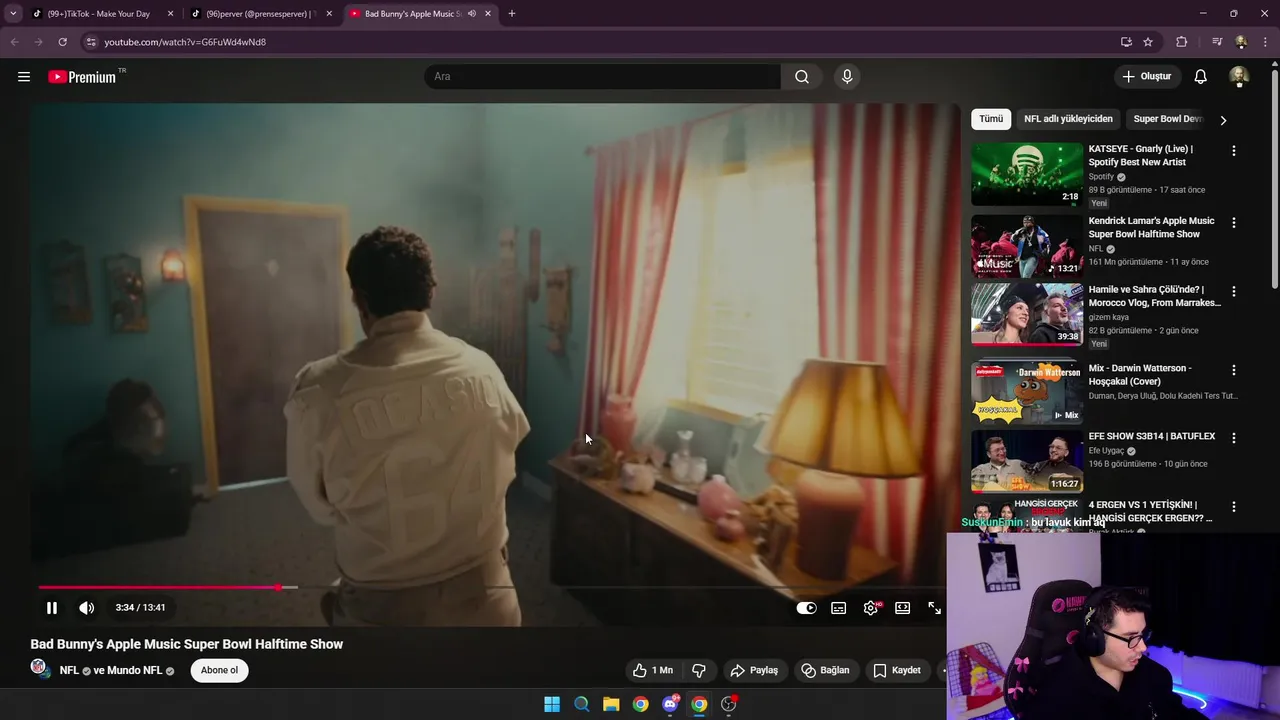Image resolution: width=1280 pixels, height=720 pixels.
Task: Open the Chrome three-dot menu
Action: pos(1265,42)
